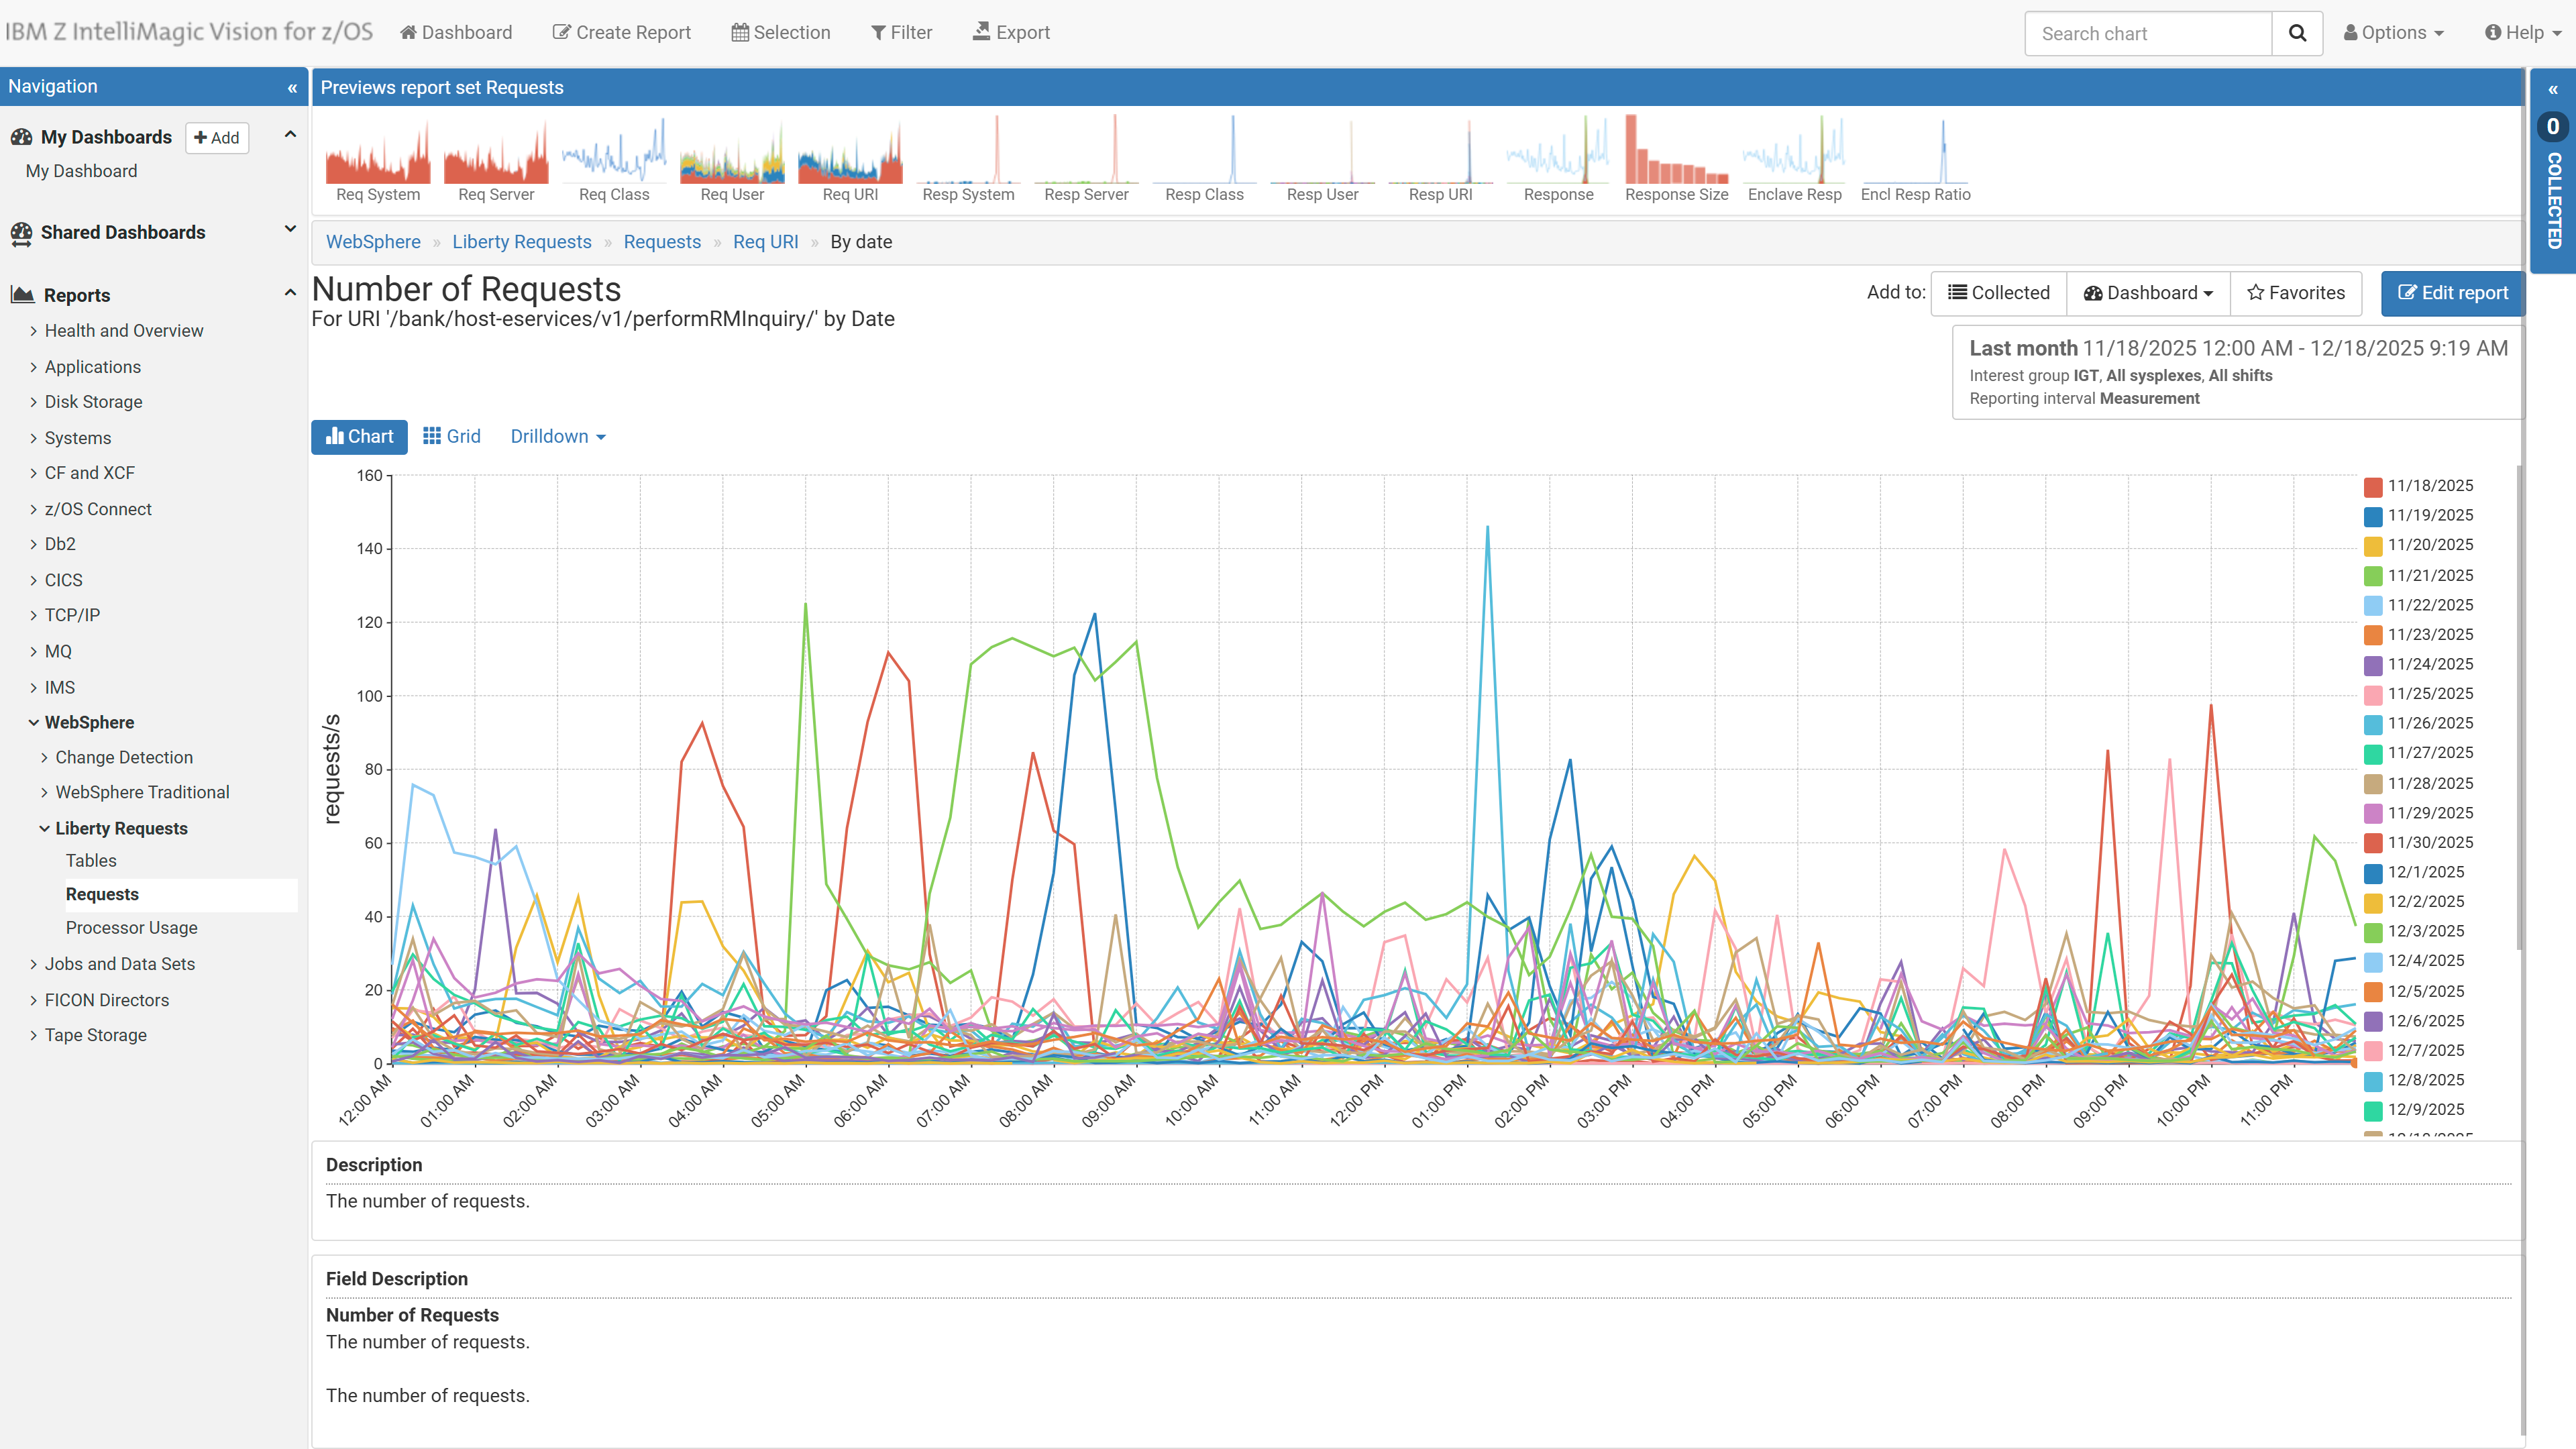Follow the Req URI breadcrumb link
This screenshot has width=2576, height=1449.
click(x=765, y=242)
